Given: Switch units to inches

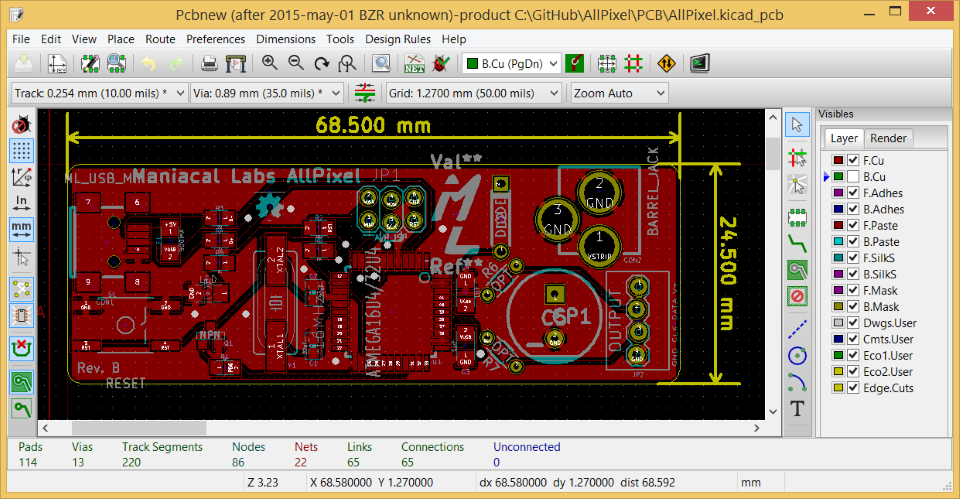Looking at the screenshot, I should [21, 203].
